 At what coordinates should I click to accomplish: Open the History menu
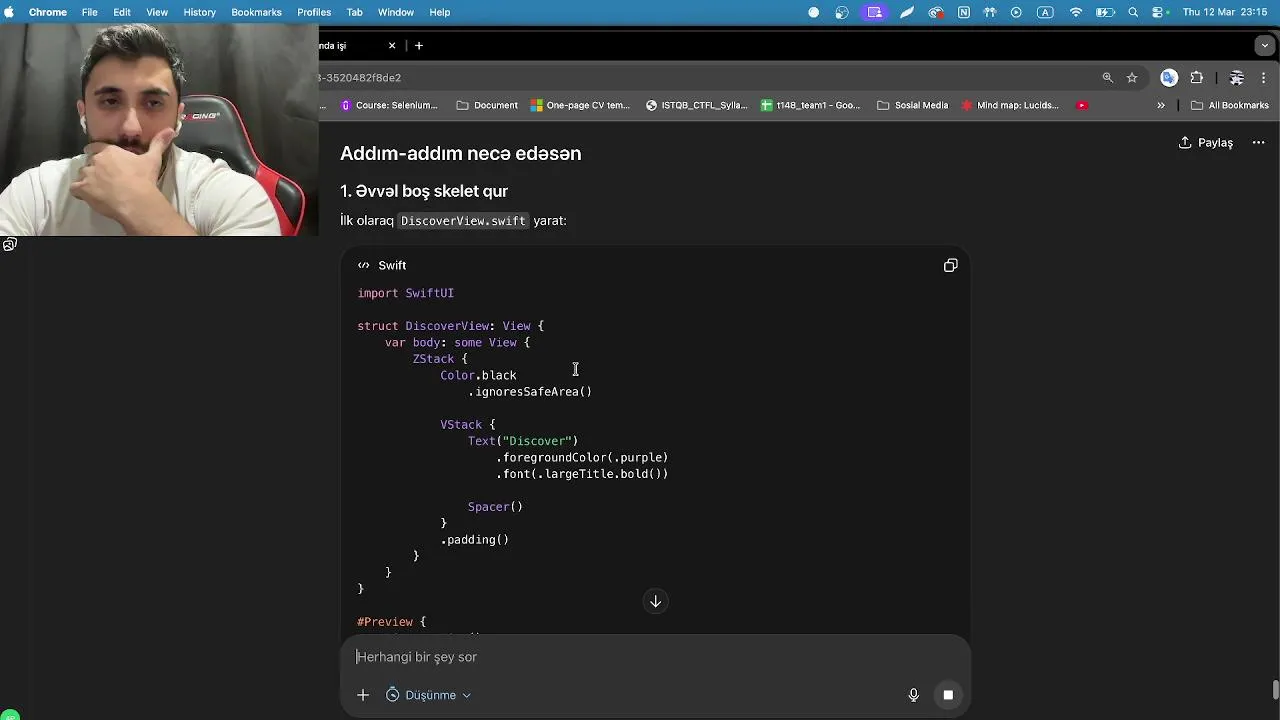coord(199,12)
